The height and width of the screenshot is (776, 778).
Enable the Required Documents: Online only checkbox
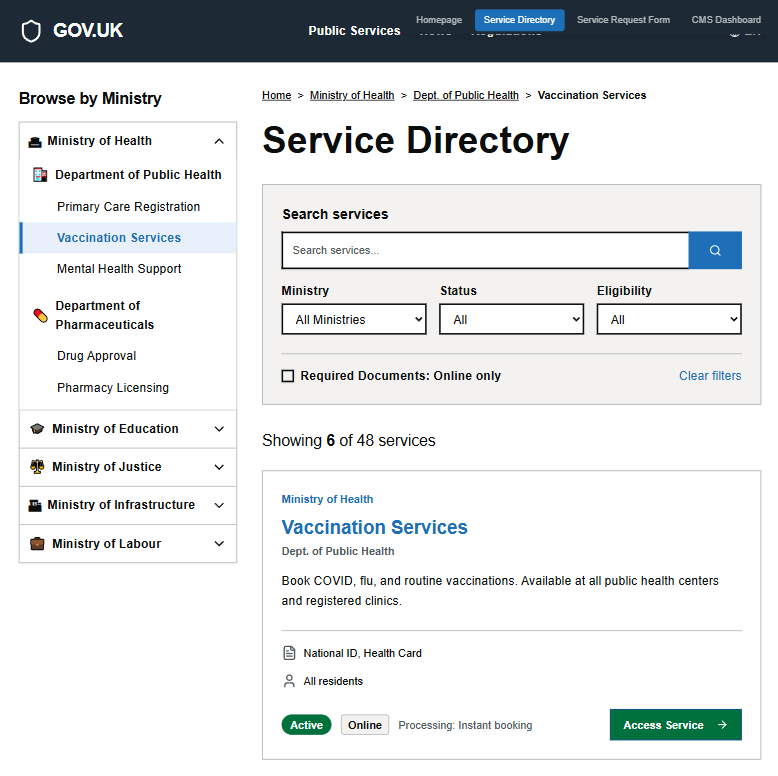coord(288,376)
